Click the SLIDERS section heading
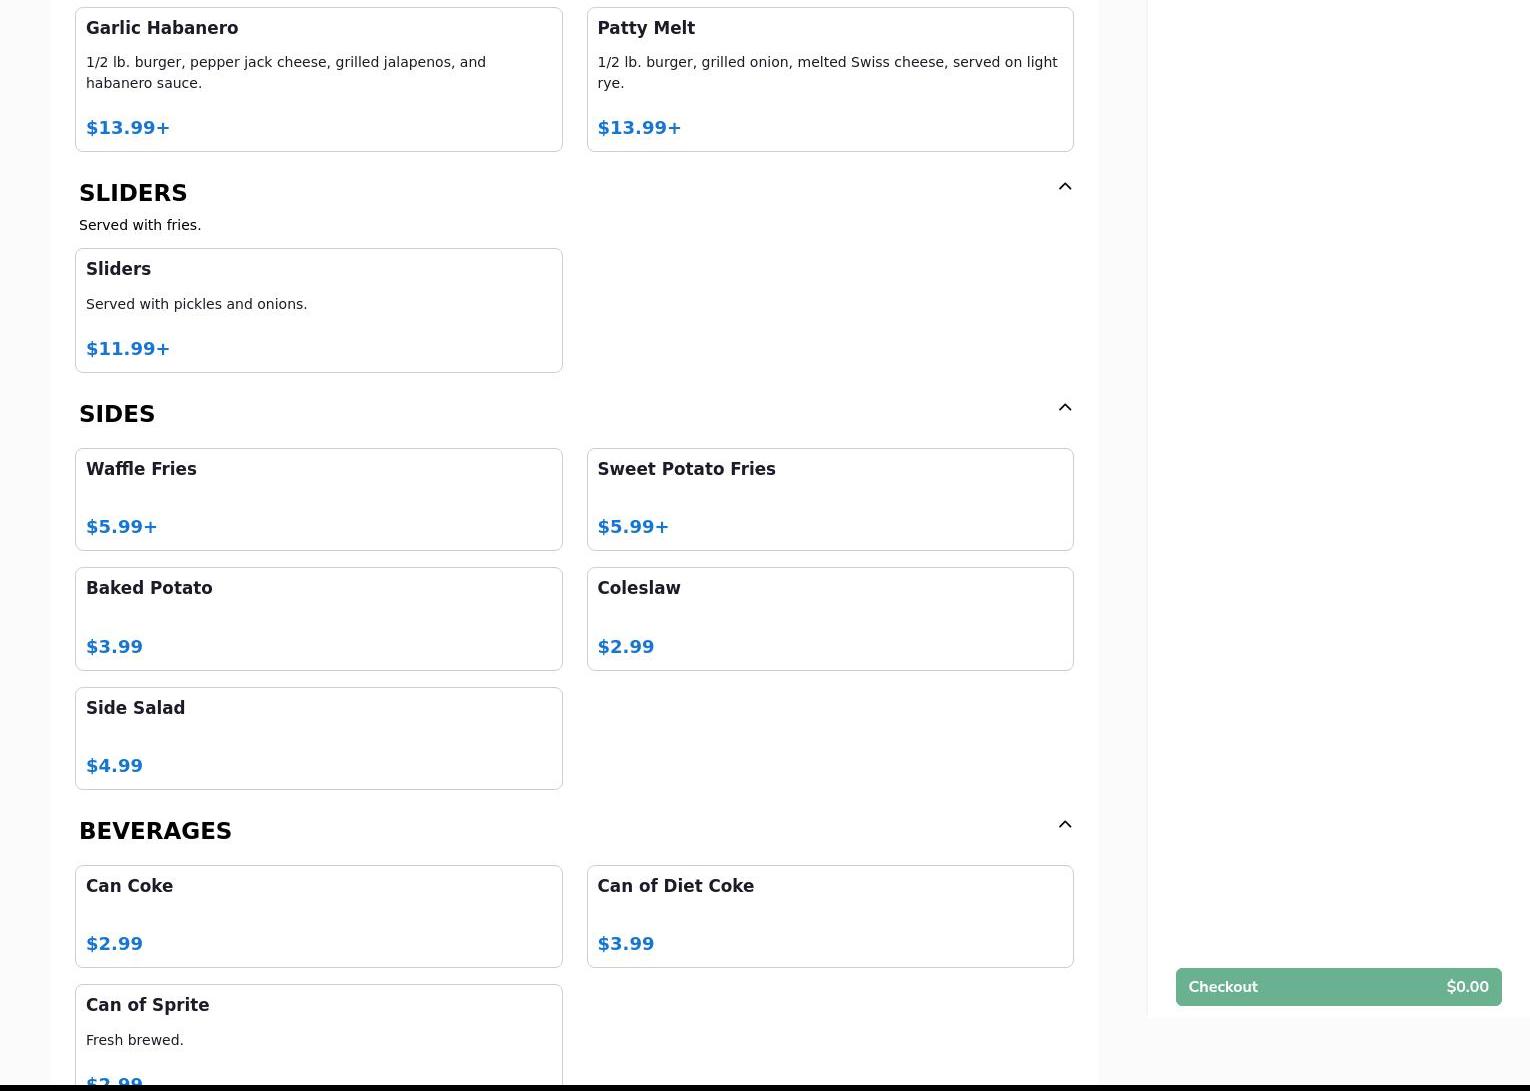Viewport: 1530px width, 1091px height. tap(133, 193)
